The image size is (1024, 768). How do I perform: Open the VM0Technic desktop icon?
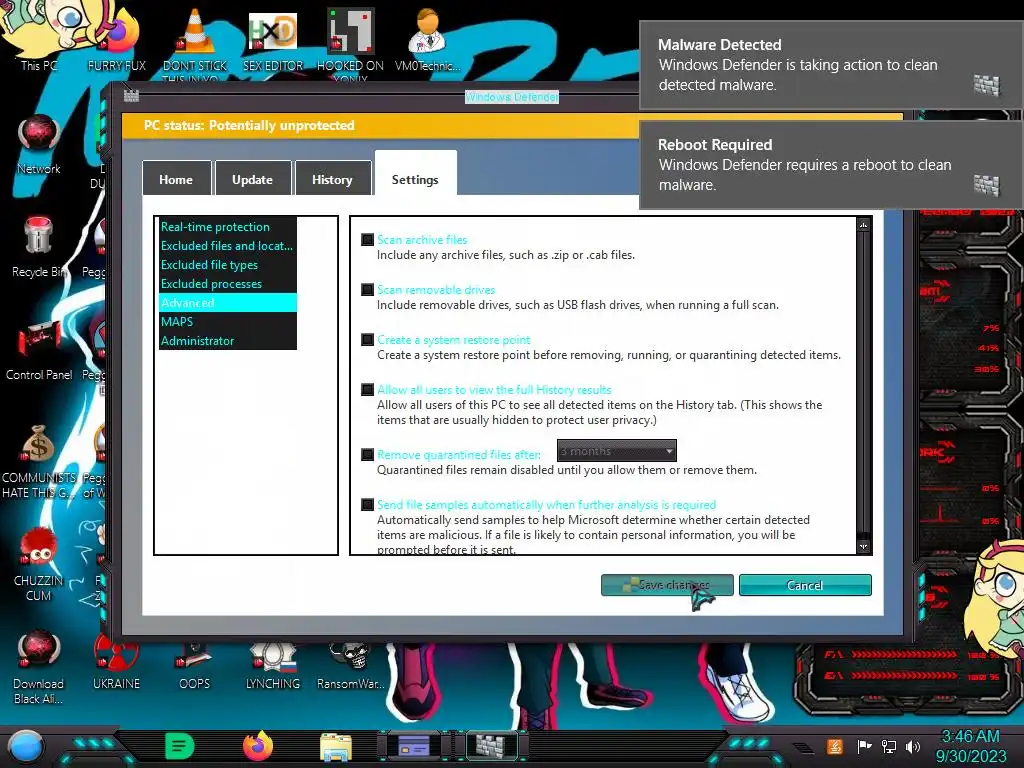tap(428, 39)
